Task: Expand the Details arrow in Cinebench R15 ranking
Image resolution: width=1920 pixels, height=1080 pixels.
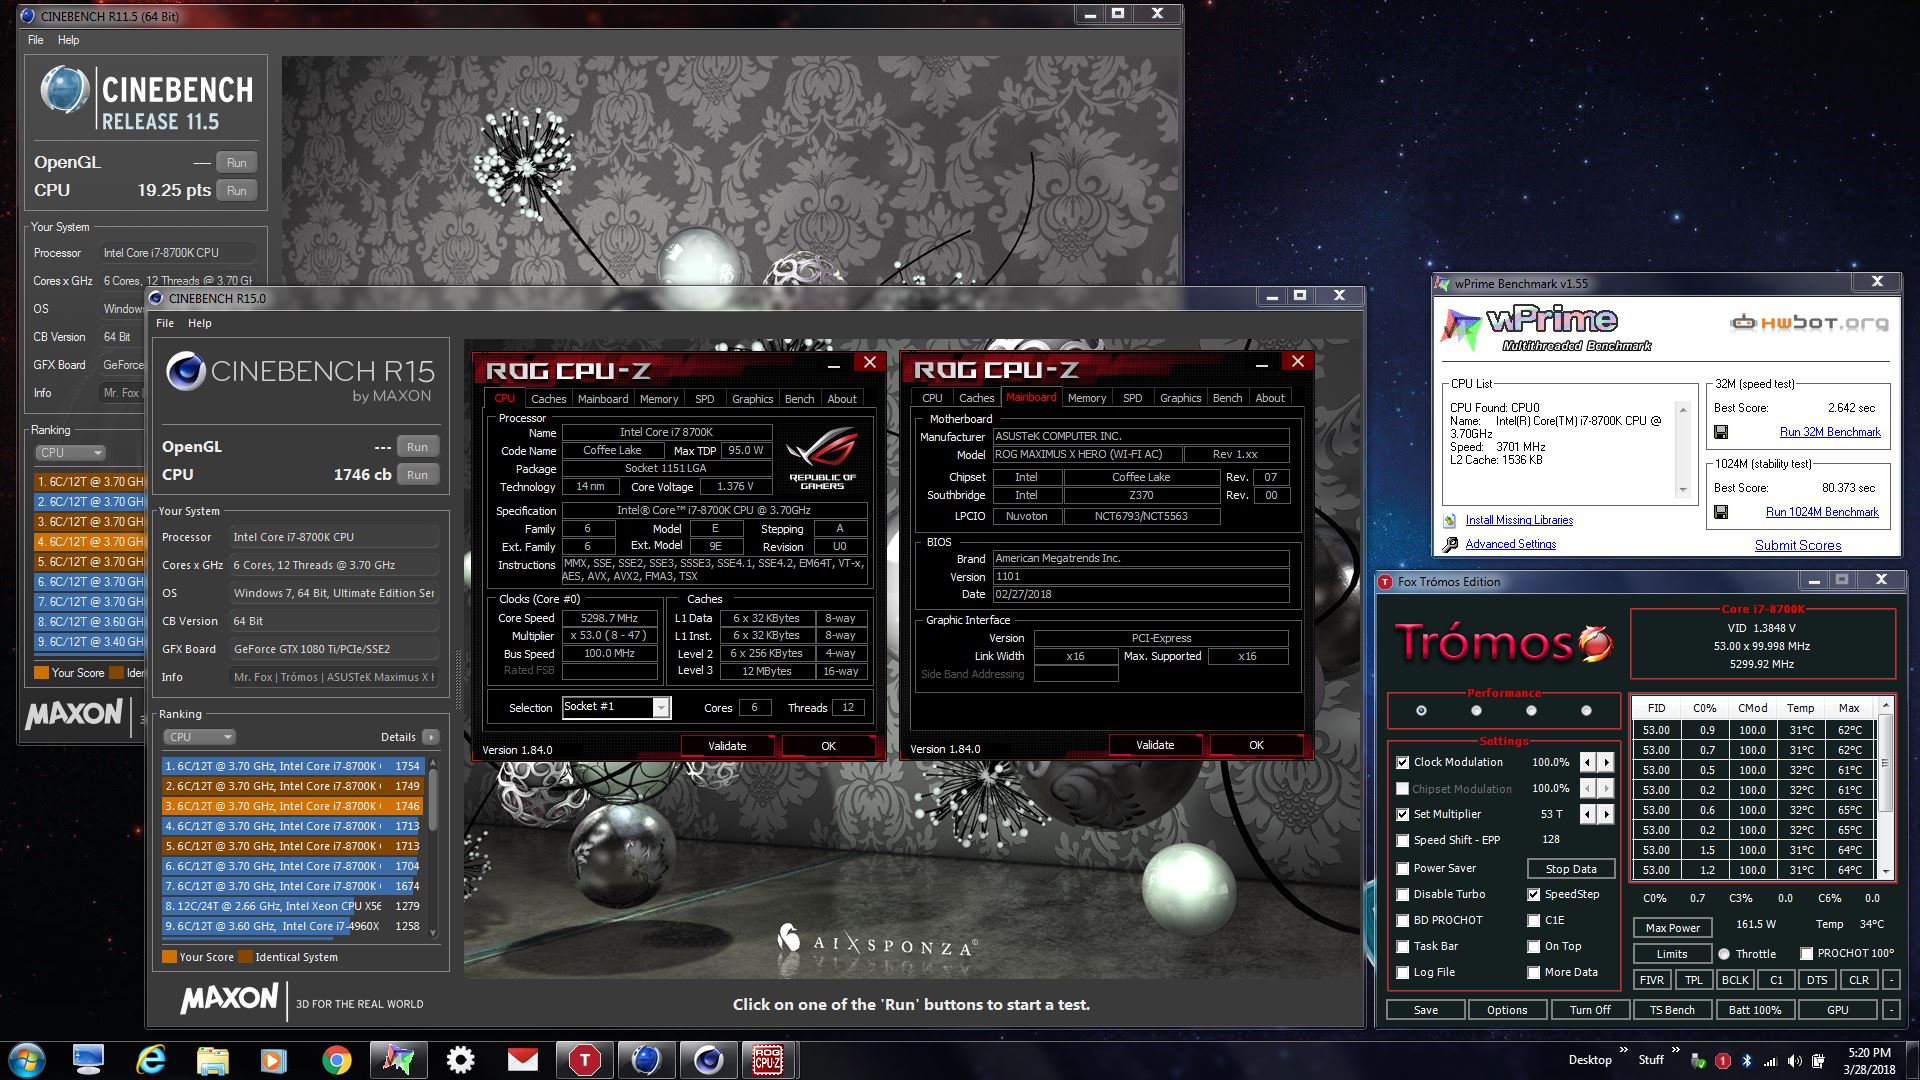Action: [431, 737]
